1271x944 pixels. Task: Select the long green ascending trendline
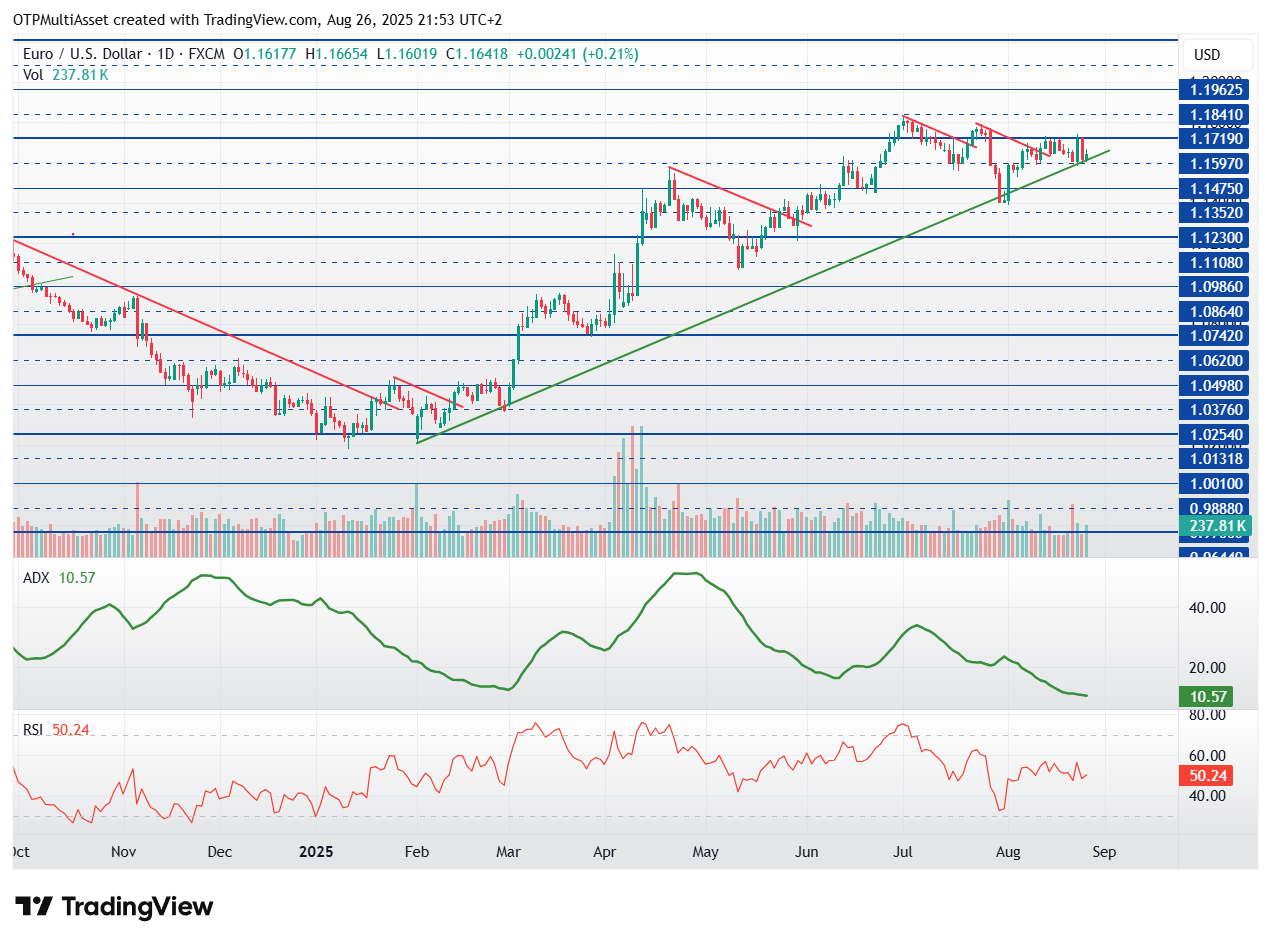tap(763, 297)
